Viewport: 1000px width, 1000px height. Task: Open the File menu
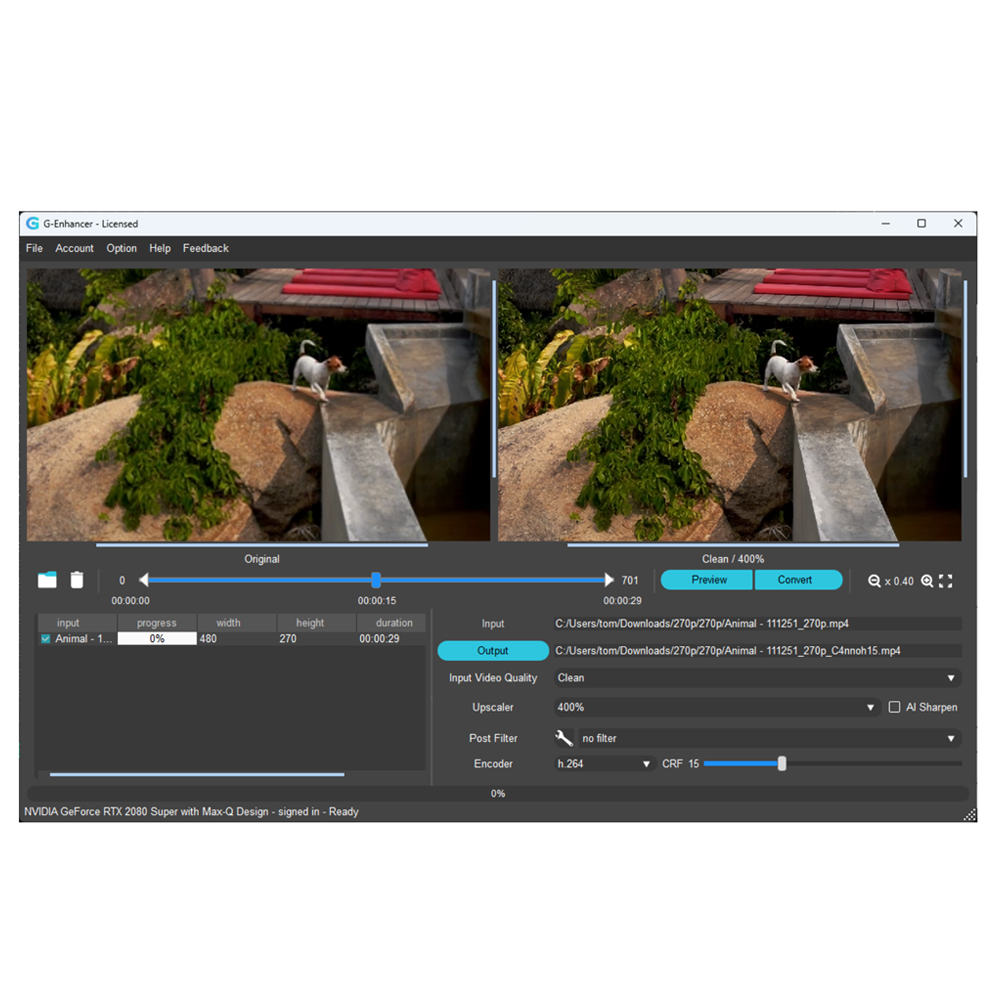(33, 248)
